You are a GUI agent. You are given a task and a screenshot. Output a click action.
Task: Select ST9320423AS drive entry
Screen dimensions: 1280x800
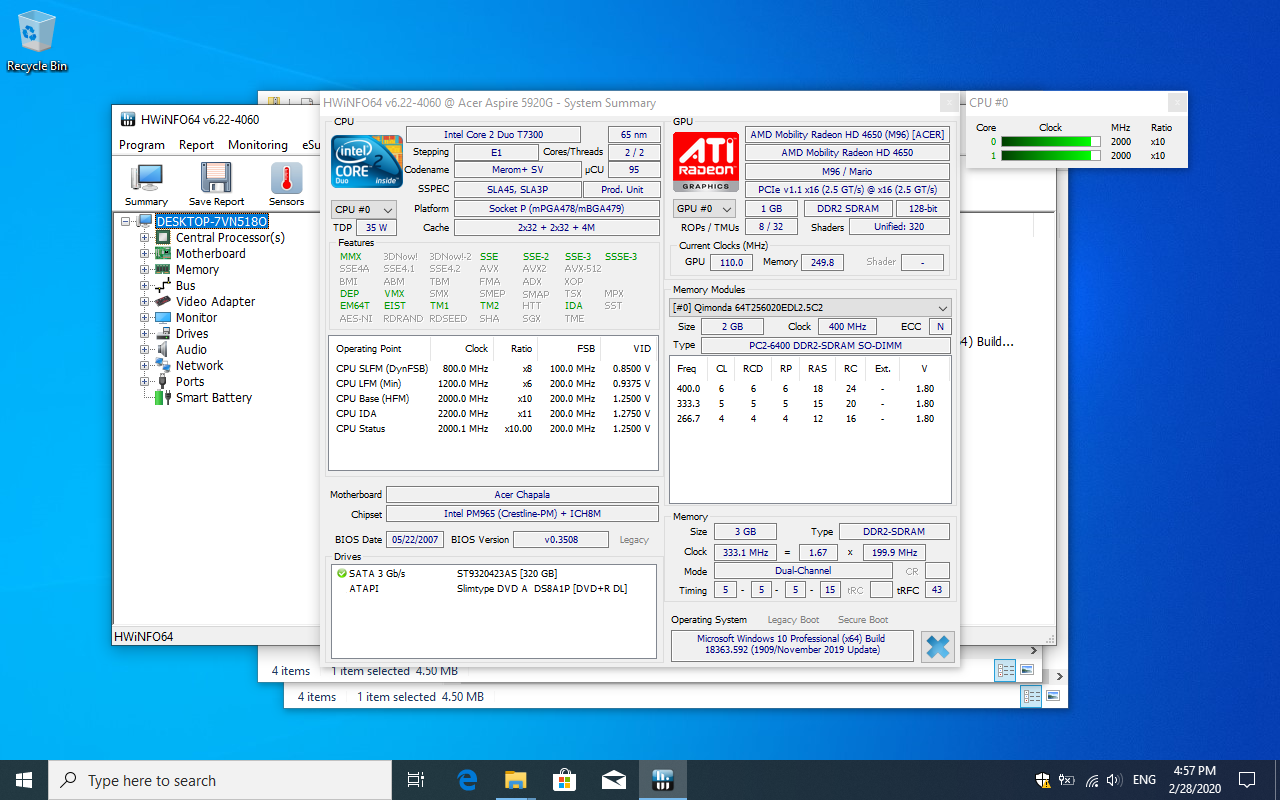tap(507, 574)
